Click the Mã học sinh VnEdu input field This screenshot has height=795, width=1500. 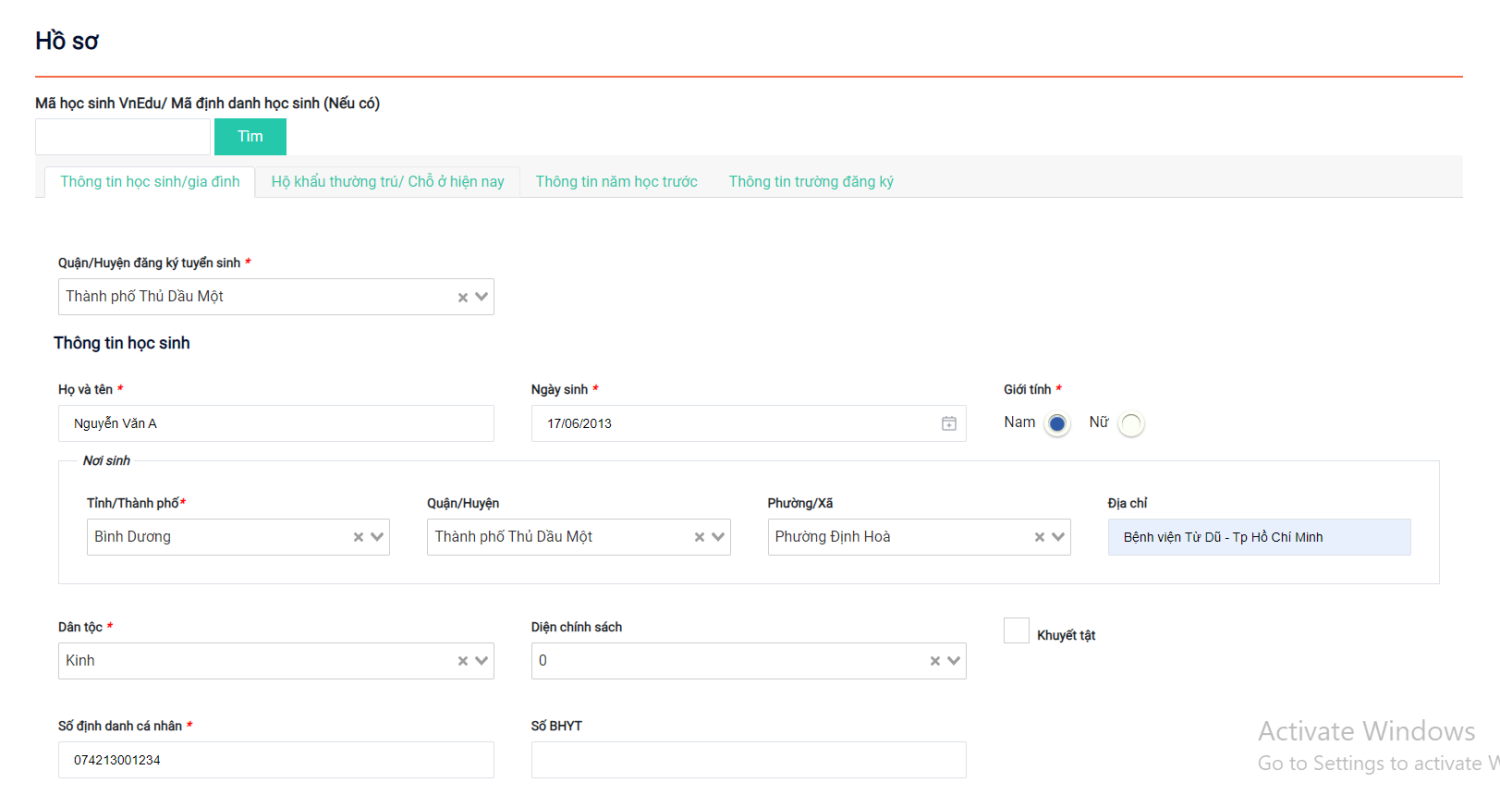[x=123, y=137]
